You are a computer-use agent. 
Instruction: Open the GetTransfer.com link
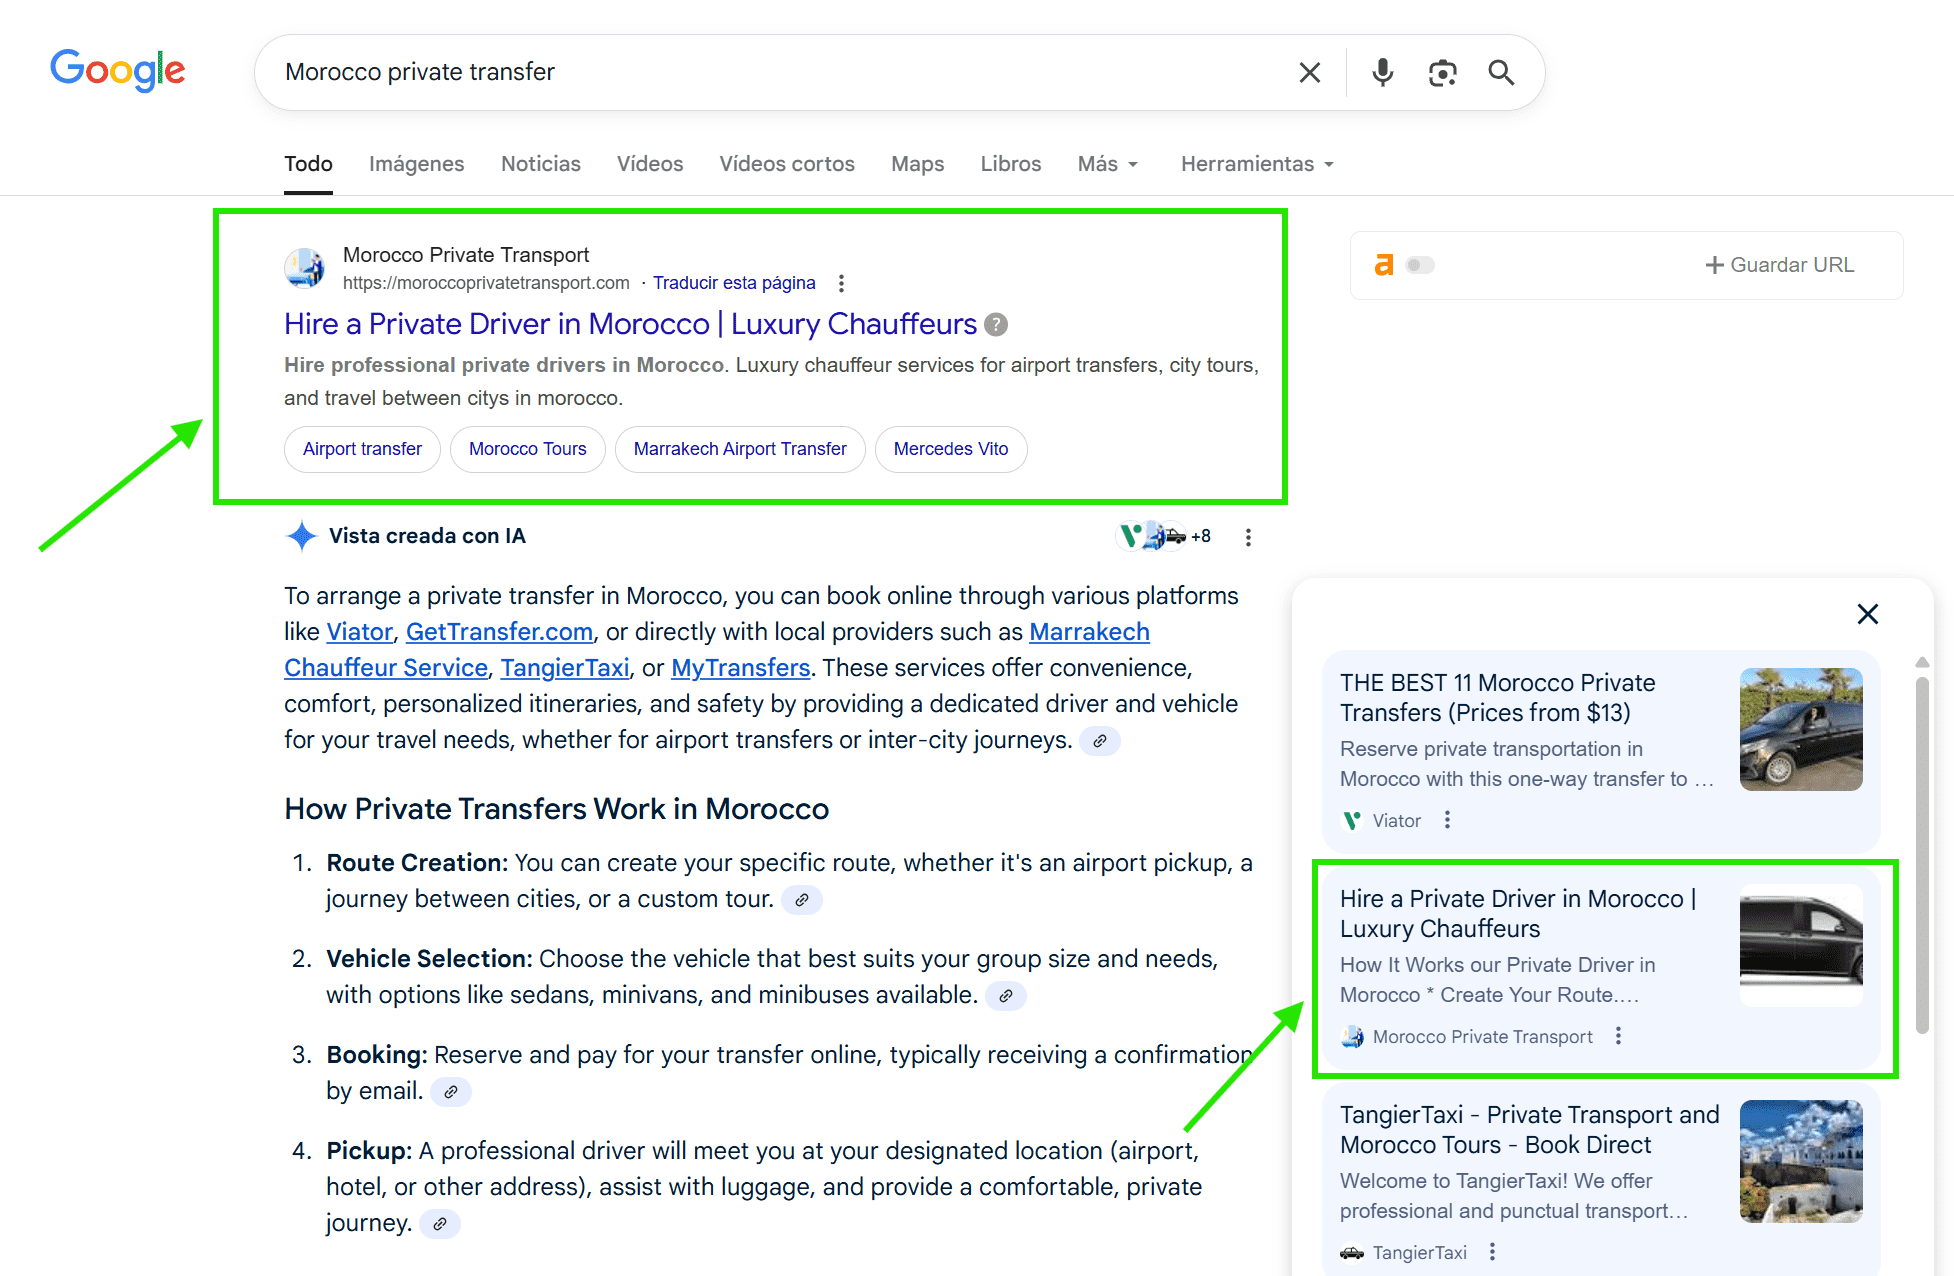[x=499, y=632]
